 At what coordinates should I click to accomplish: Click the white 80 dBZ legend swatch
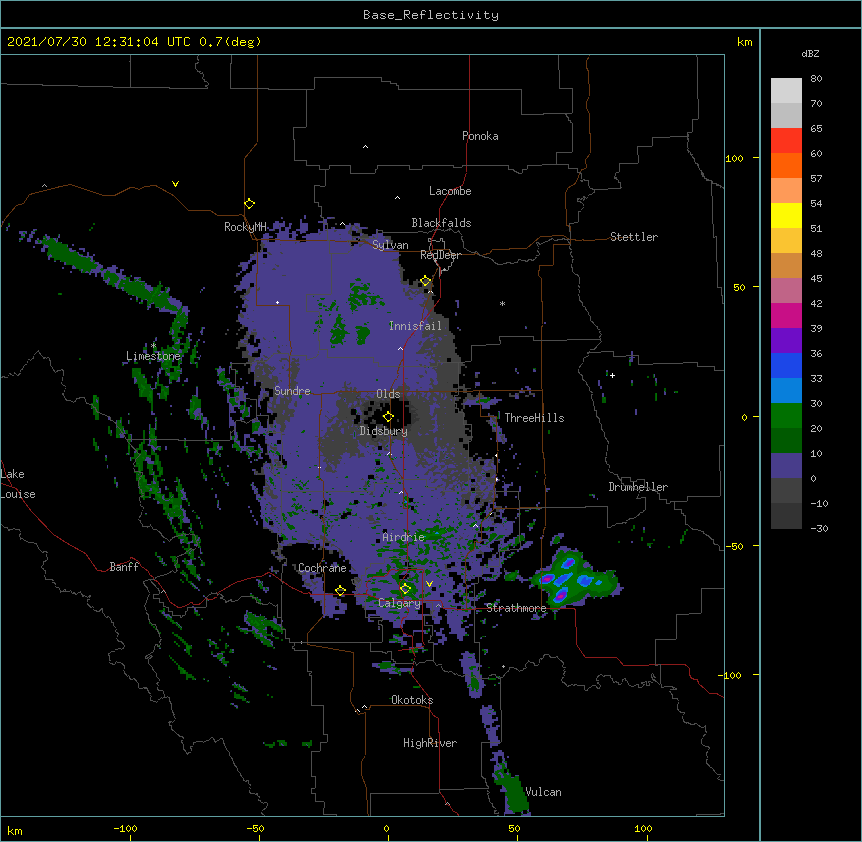point(786,90)
